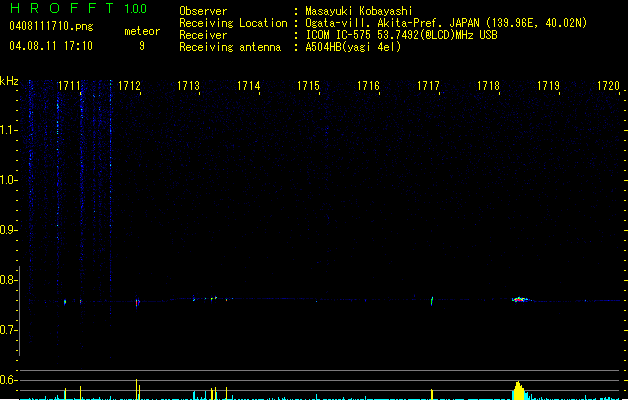Click the 1718 time axis marker
Screen dimensions: 629x400
click(x=488, y=86)
